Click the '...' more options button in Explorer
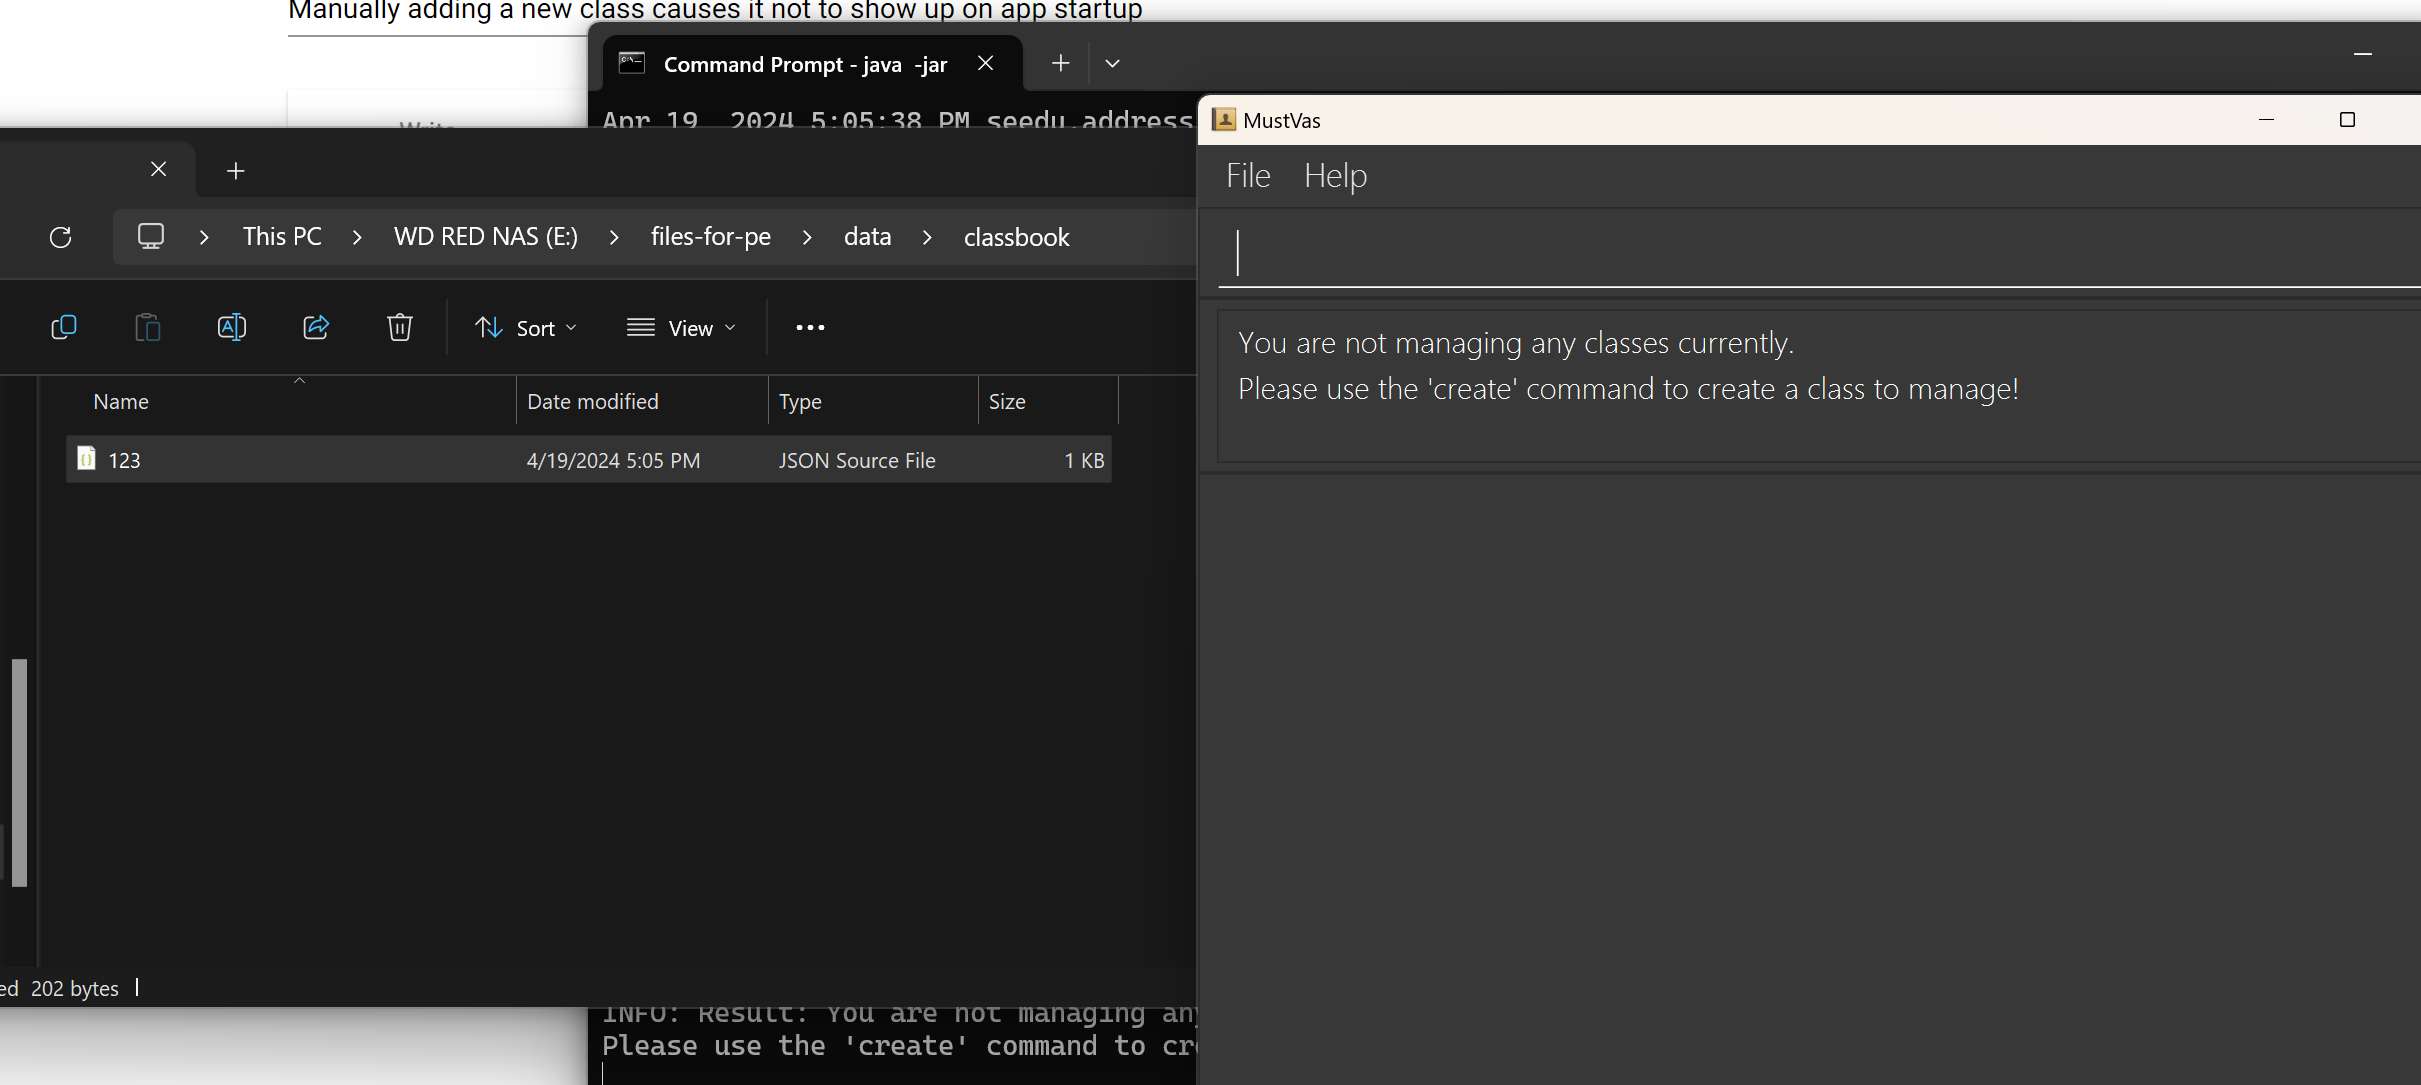The image size is (2421, 1085). pyautogui.click(x=811, y=326)
